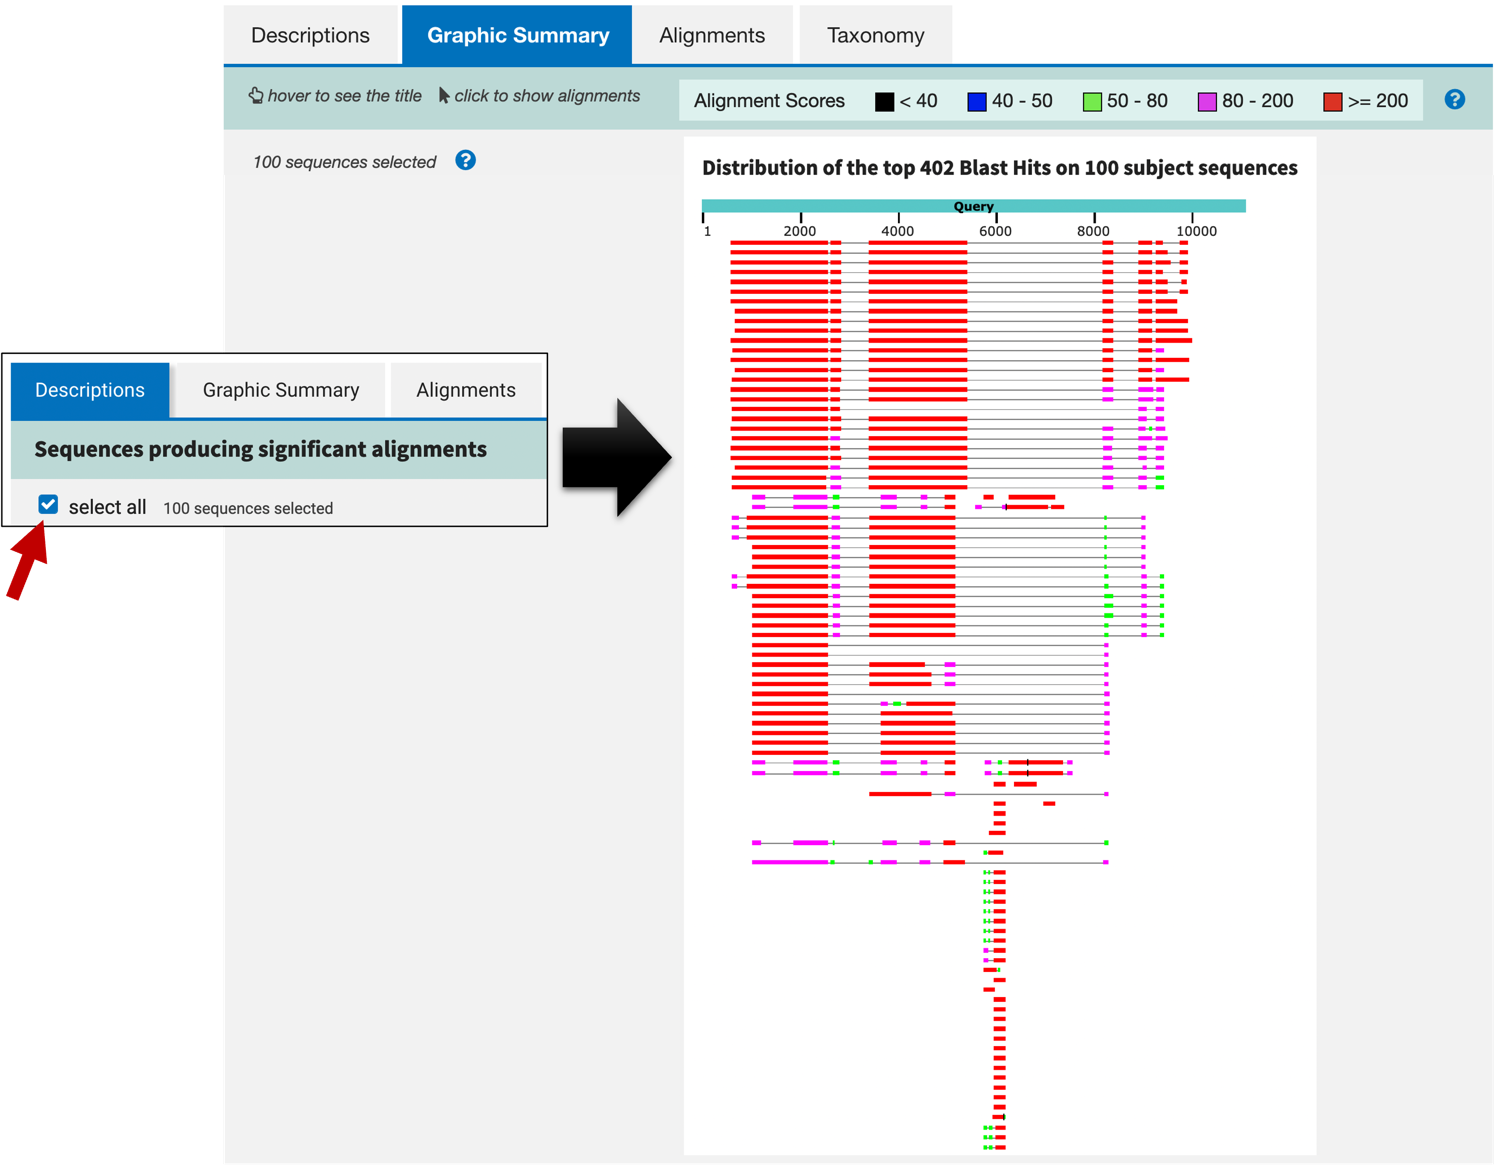Click the 'Distribution of the top 402 Blast Hits' title
This screenshot has width=1505, height=1165.
point(999,168)
